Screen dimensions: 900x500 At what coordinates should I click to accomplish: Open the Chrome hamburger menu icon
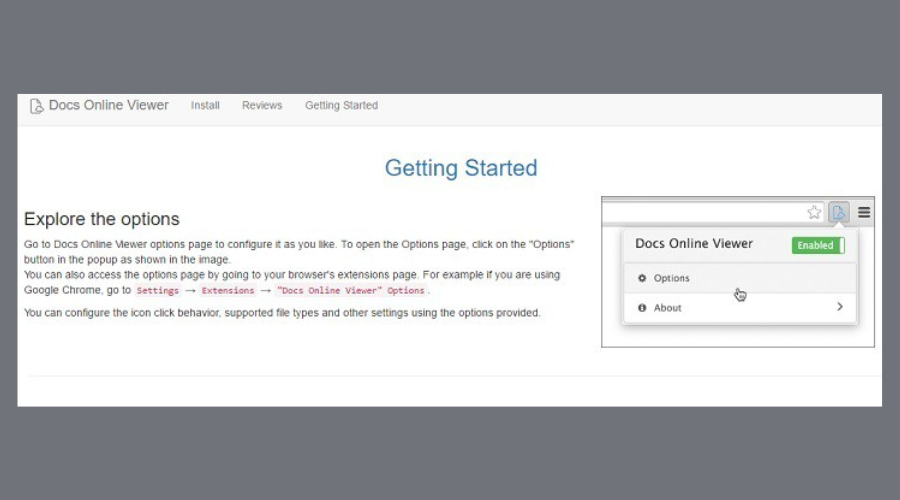(x=864, y=212)
